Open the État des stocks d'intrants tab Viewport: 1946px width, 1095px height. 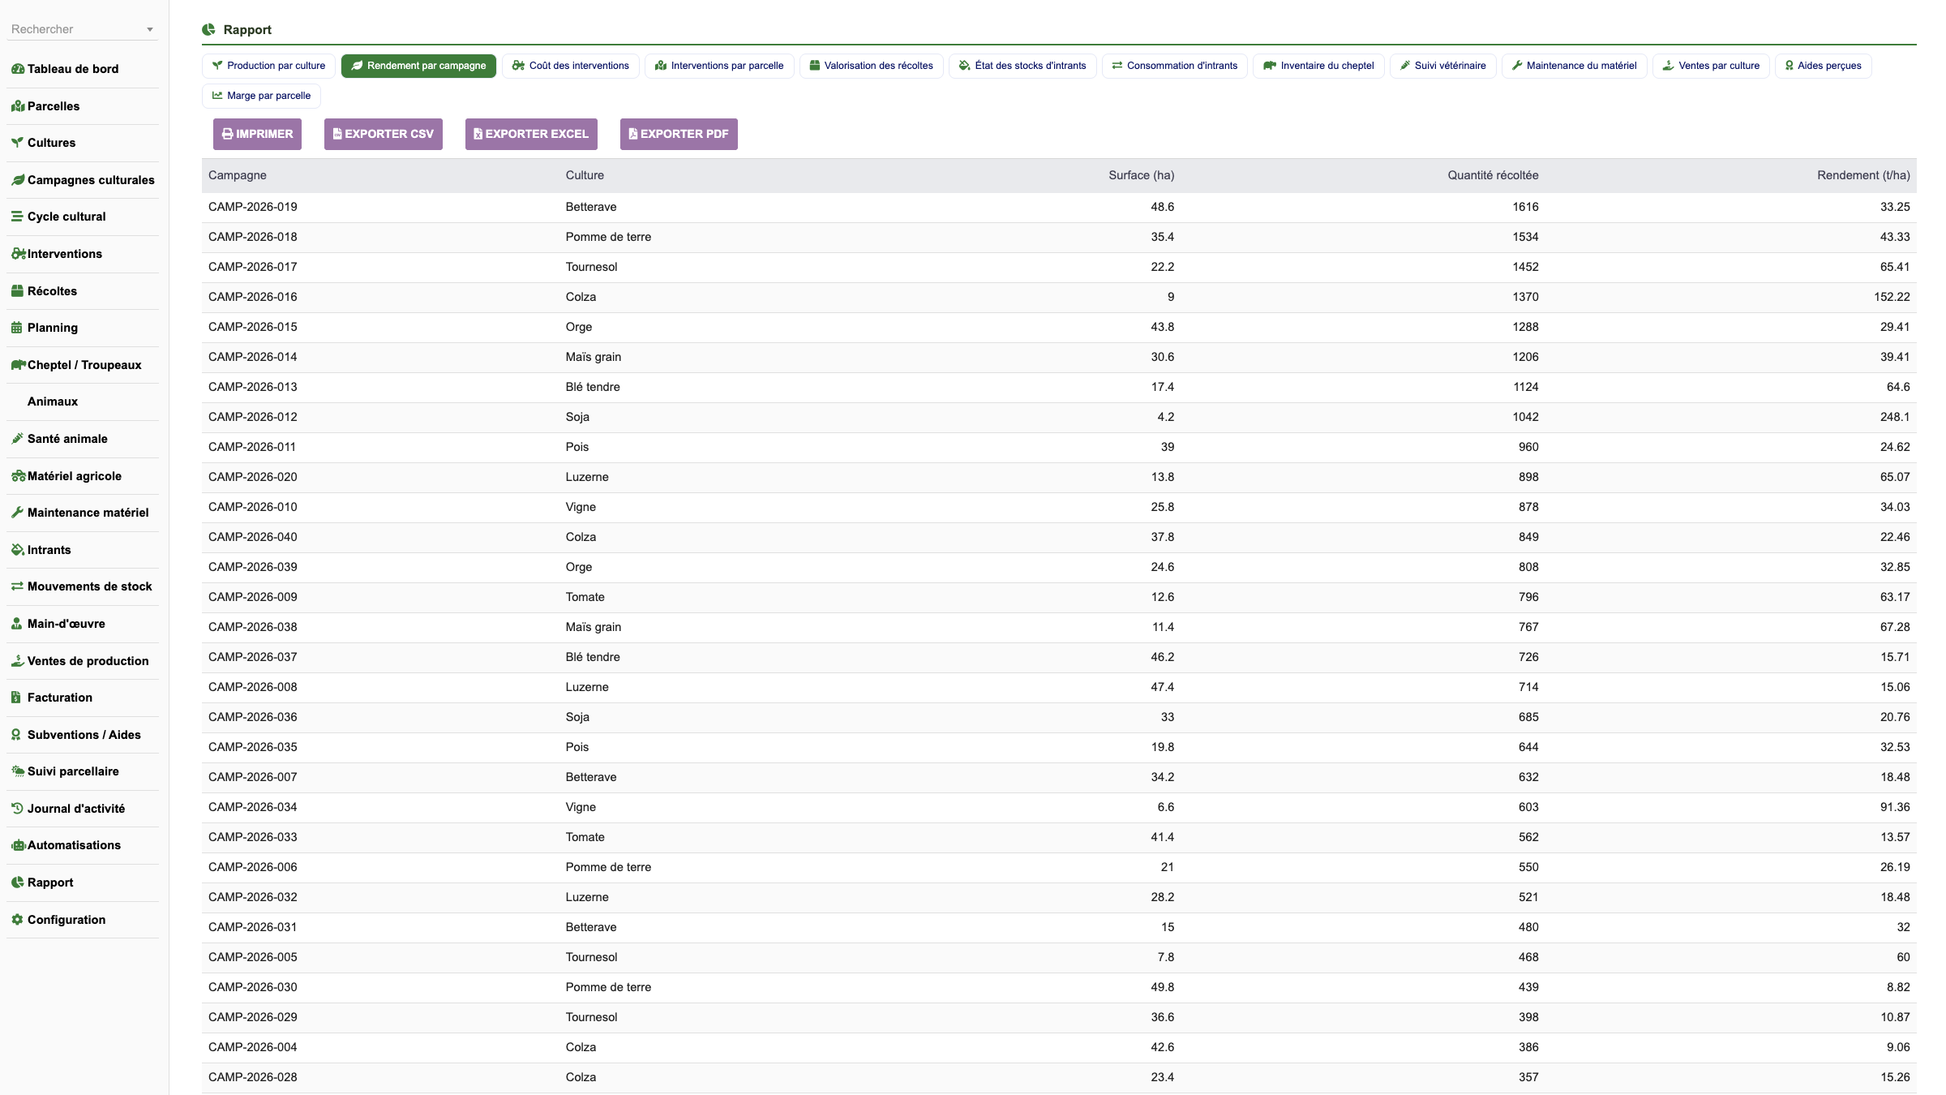pos(1022,66)
